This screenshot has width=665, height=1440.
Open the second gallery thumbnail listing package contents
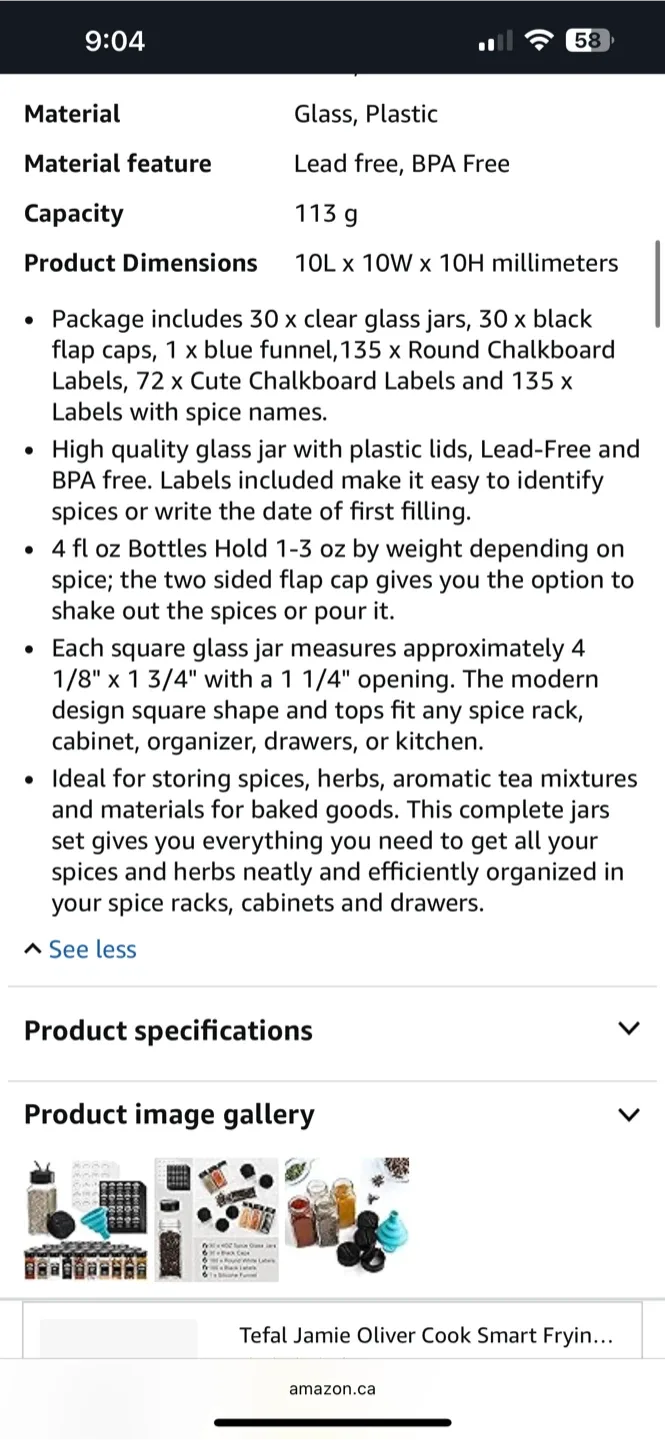point(216,1219)
